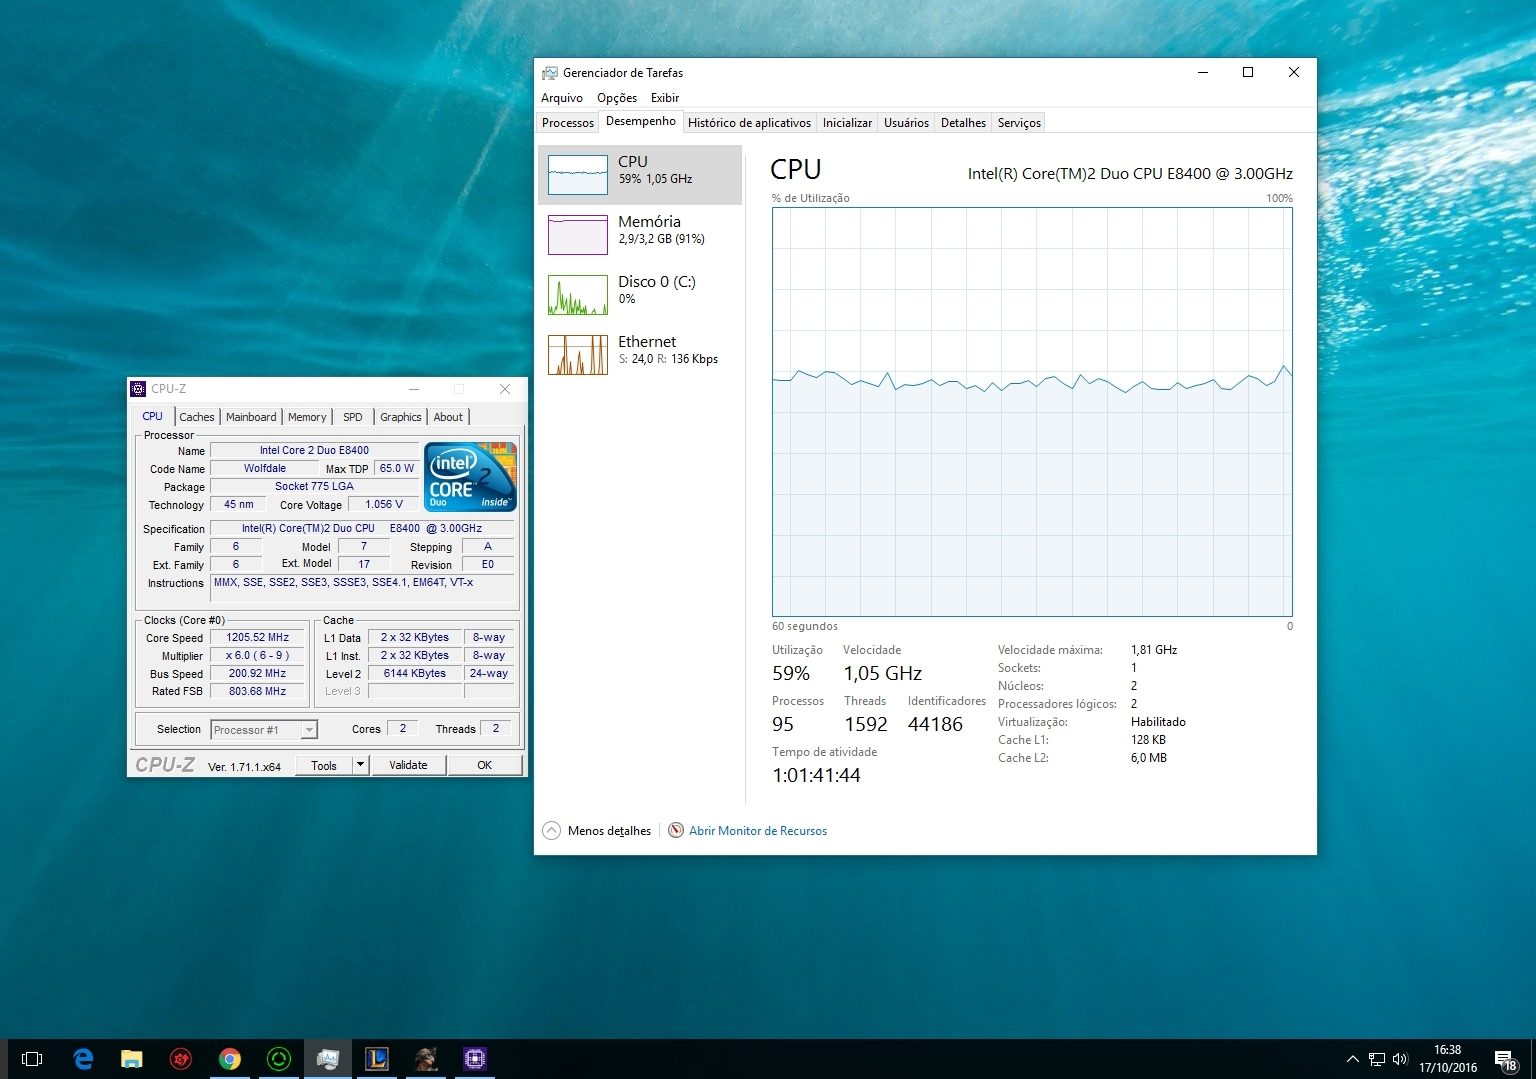Click Tempo de atividade 1:01:41:44 value

(816, 775)
